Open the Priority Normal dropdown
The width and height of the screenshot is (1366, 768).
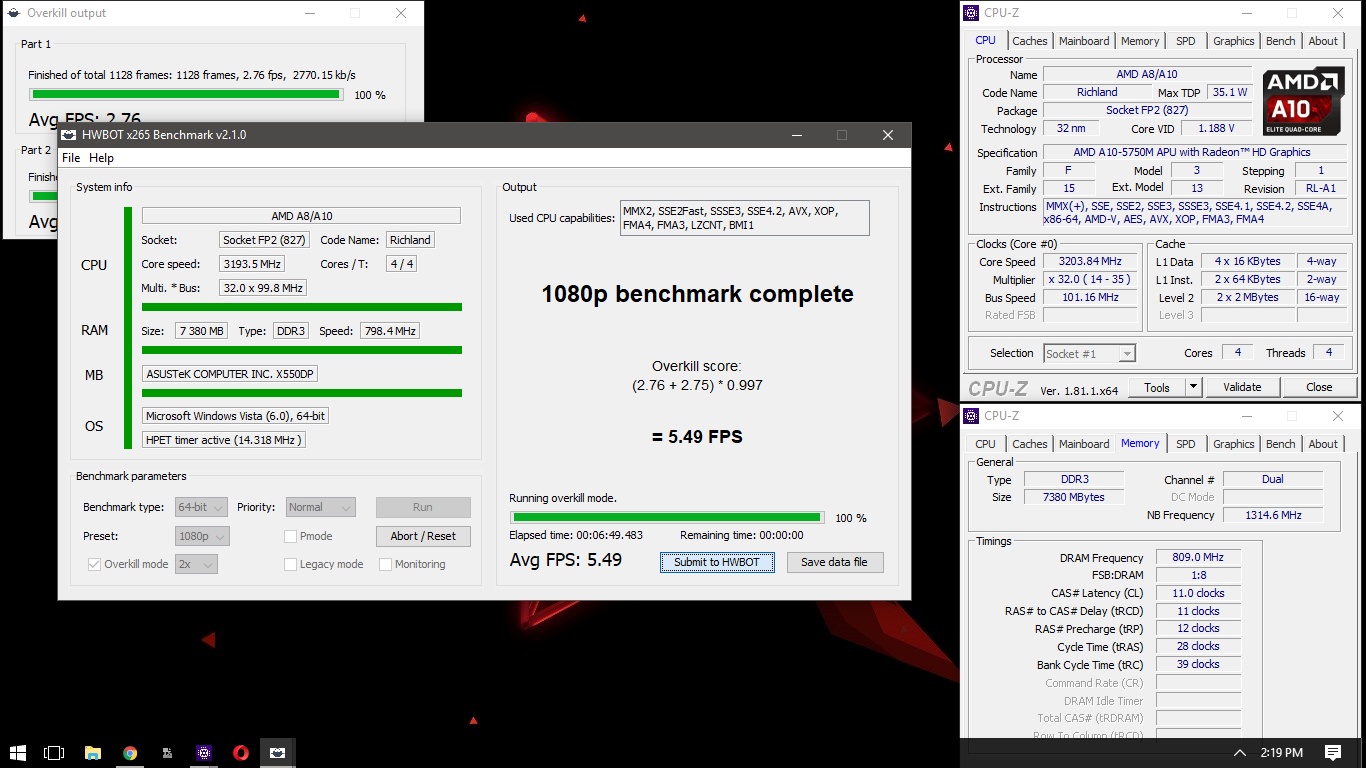[320, 507]
